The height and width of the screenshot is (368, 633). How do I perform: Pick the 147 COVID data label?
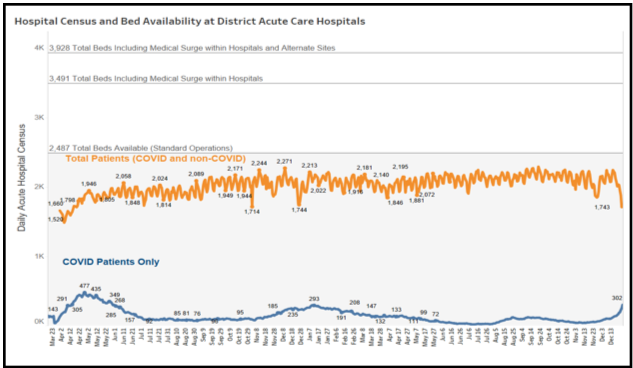click(371, 307)
